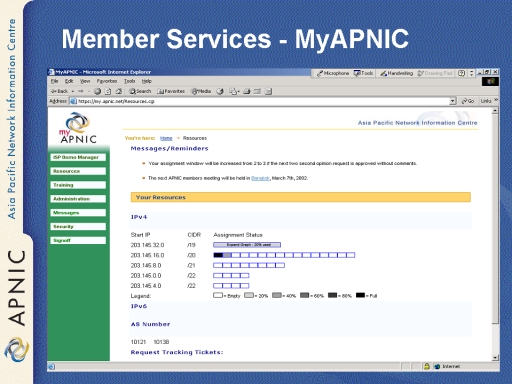512x384 pixels.
Task: Open the Back button history dropdown arrow
Action: (73, 91)
